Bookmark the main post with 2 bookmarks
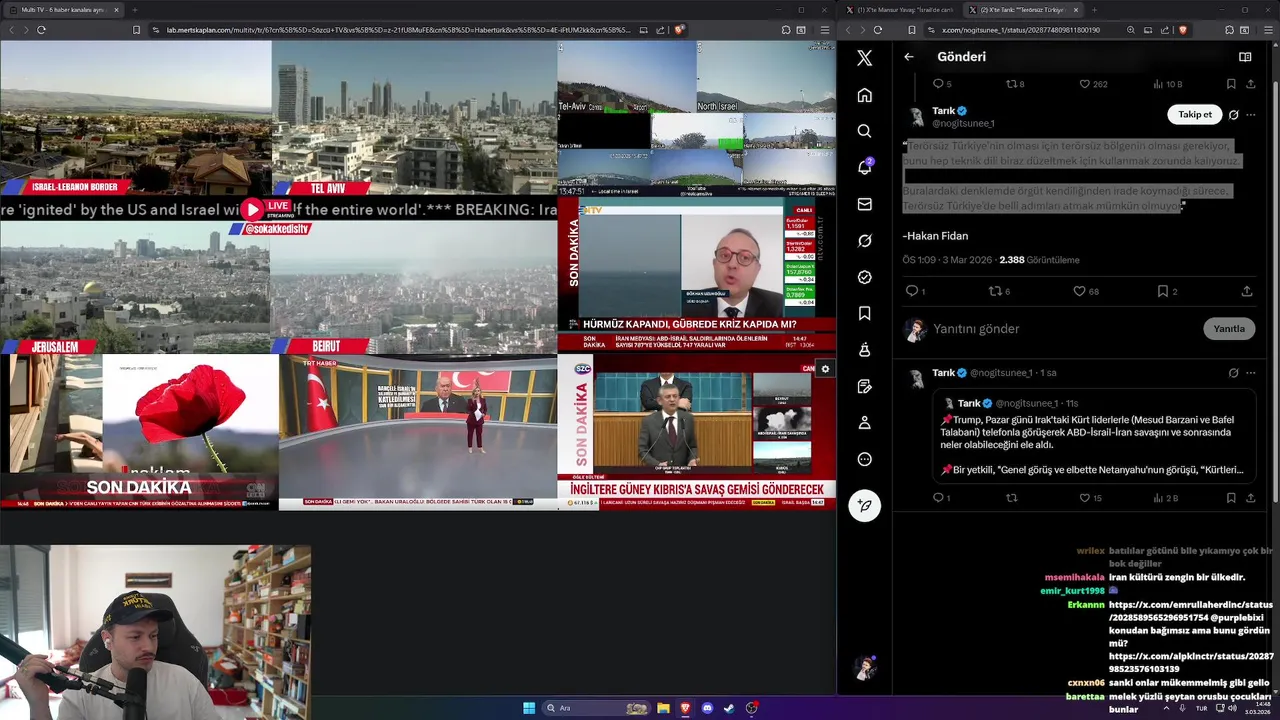 pos(1167,291)
